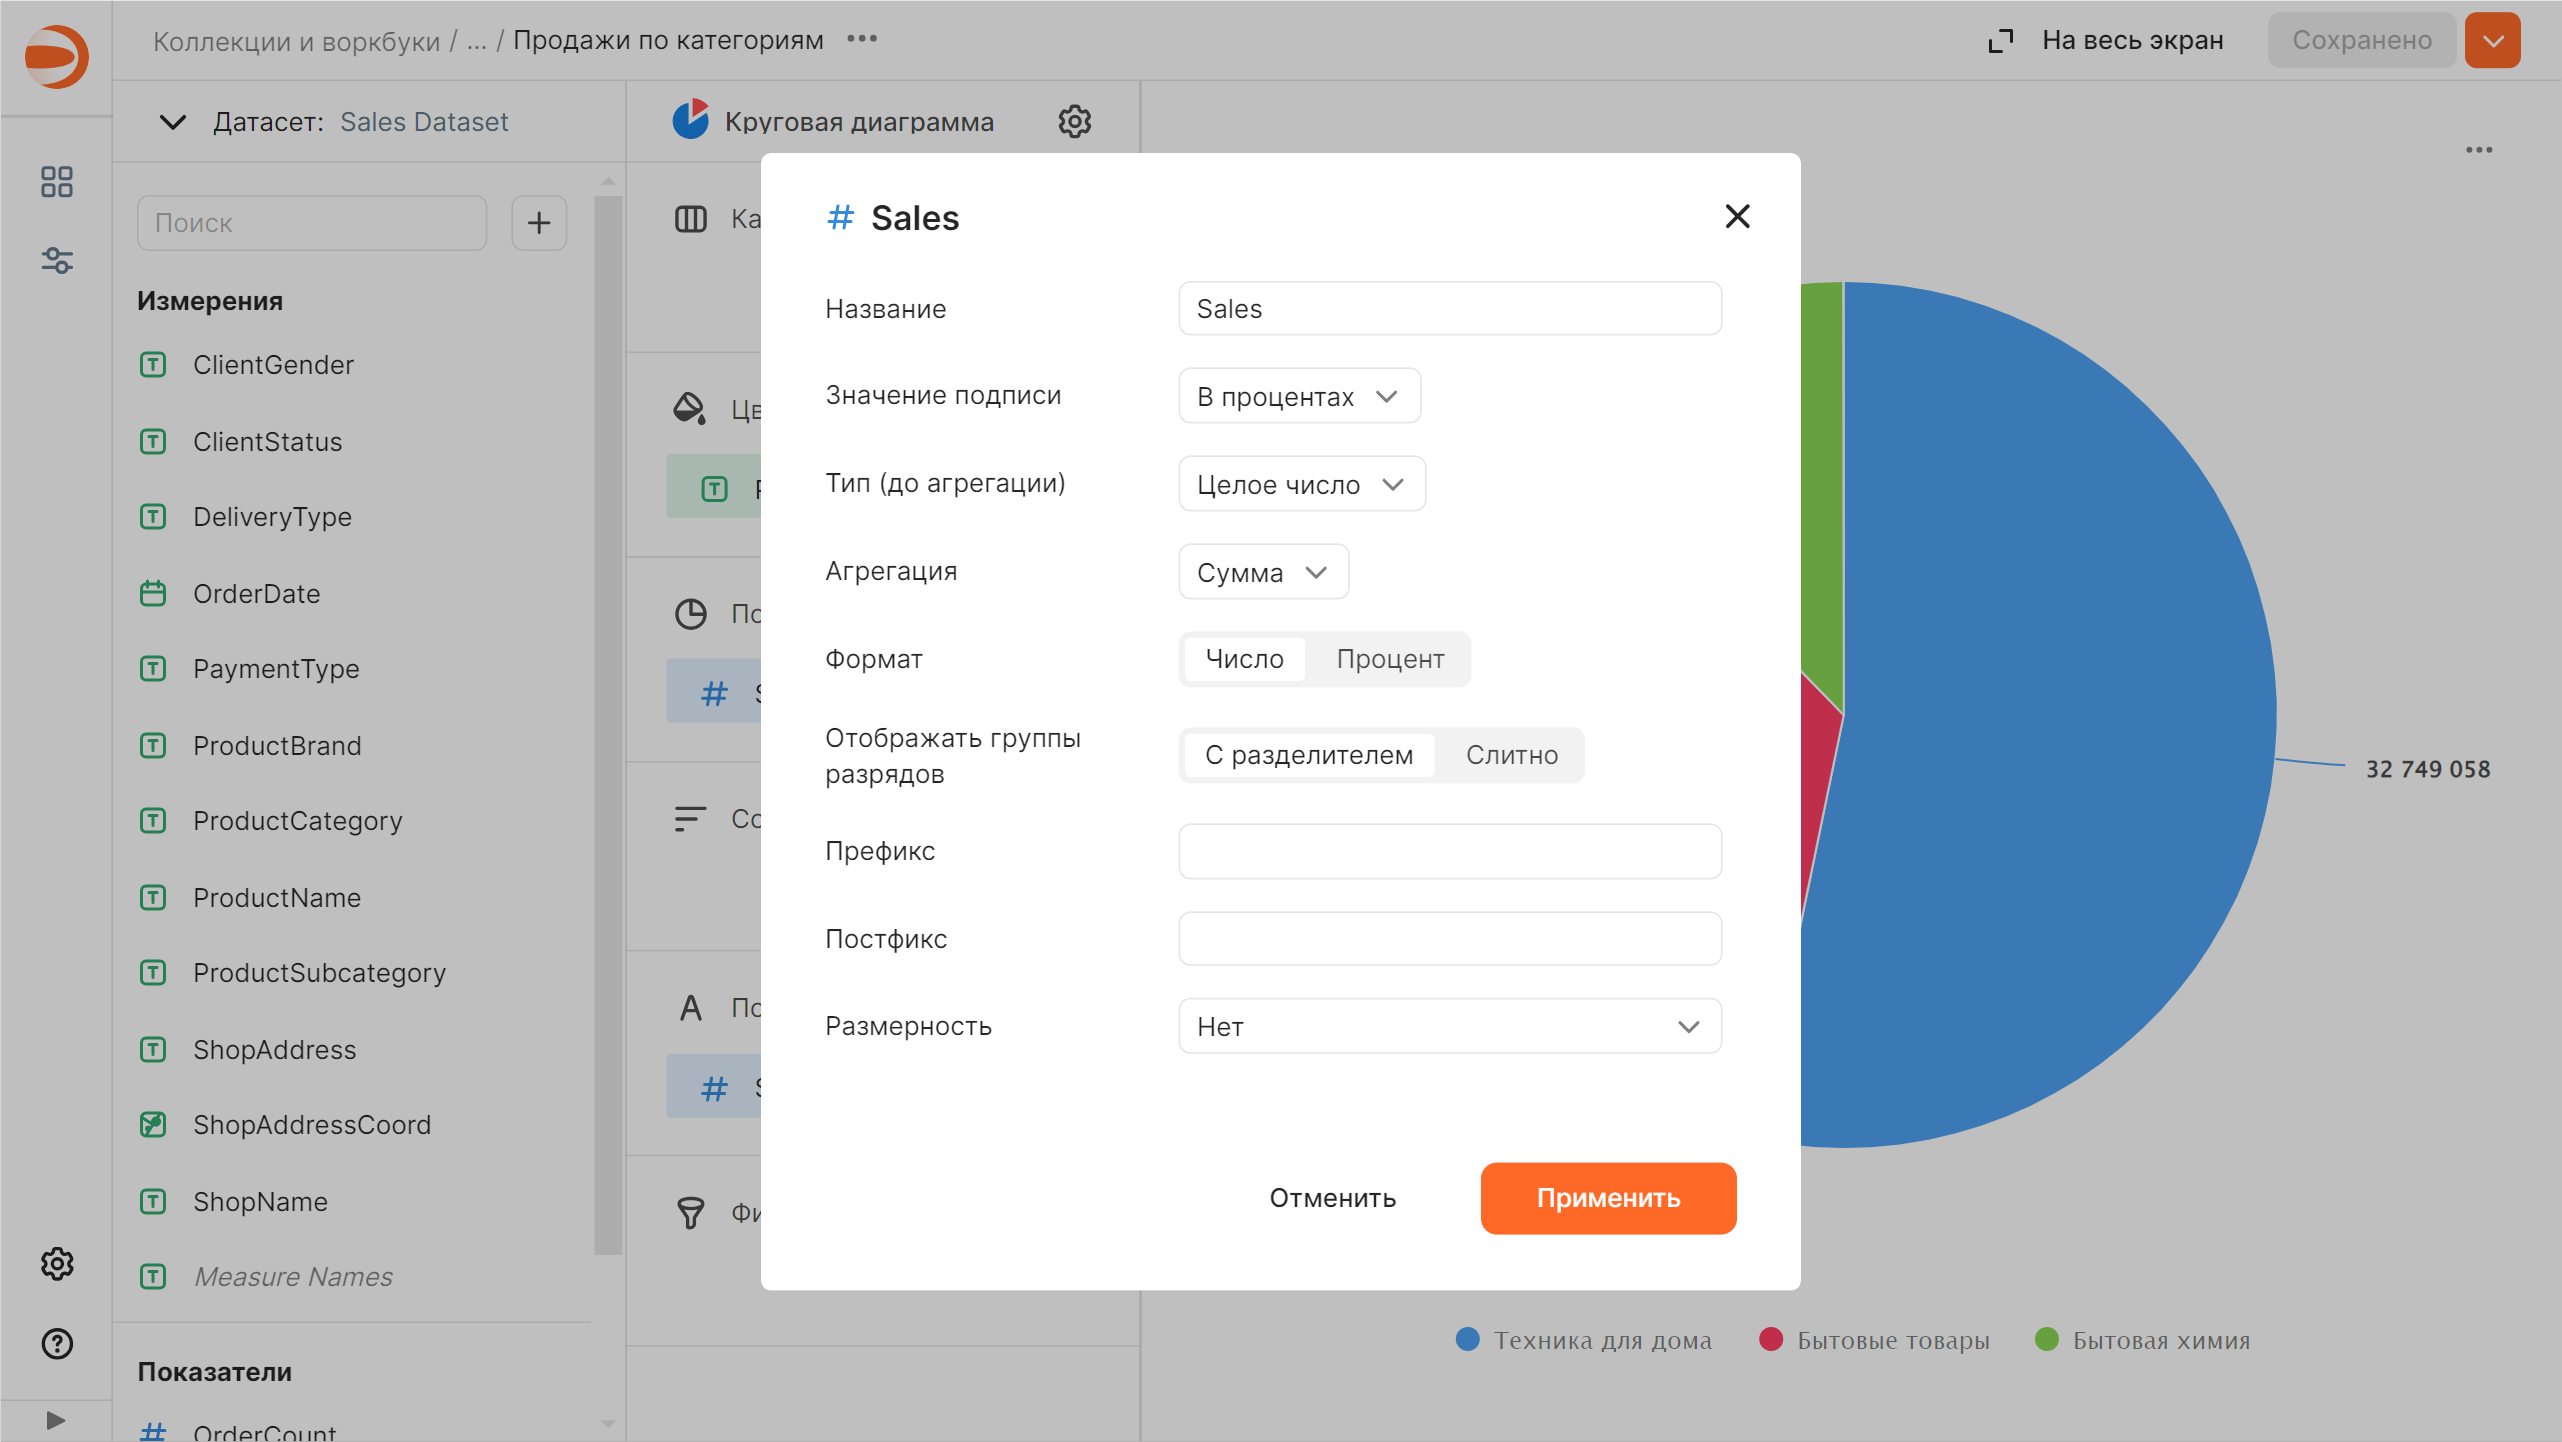Open chart settings gear icon
Screen dimensions: 2562x1442
[1074, 122]
